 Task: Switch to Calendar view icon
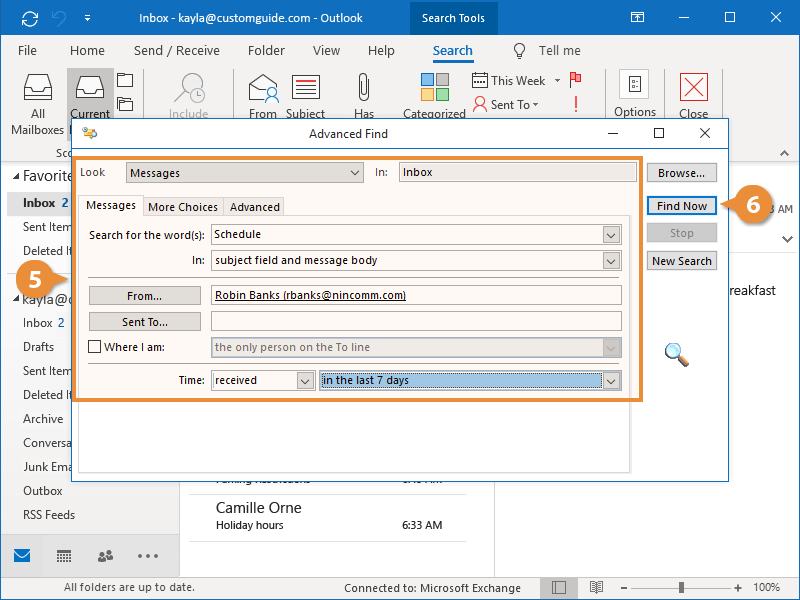click(64, 556)
